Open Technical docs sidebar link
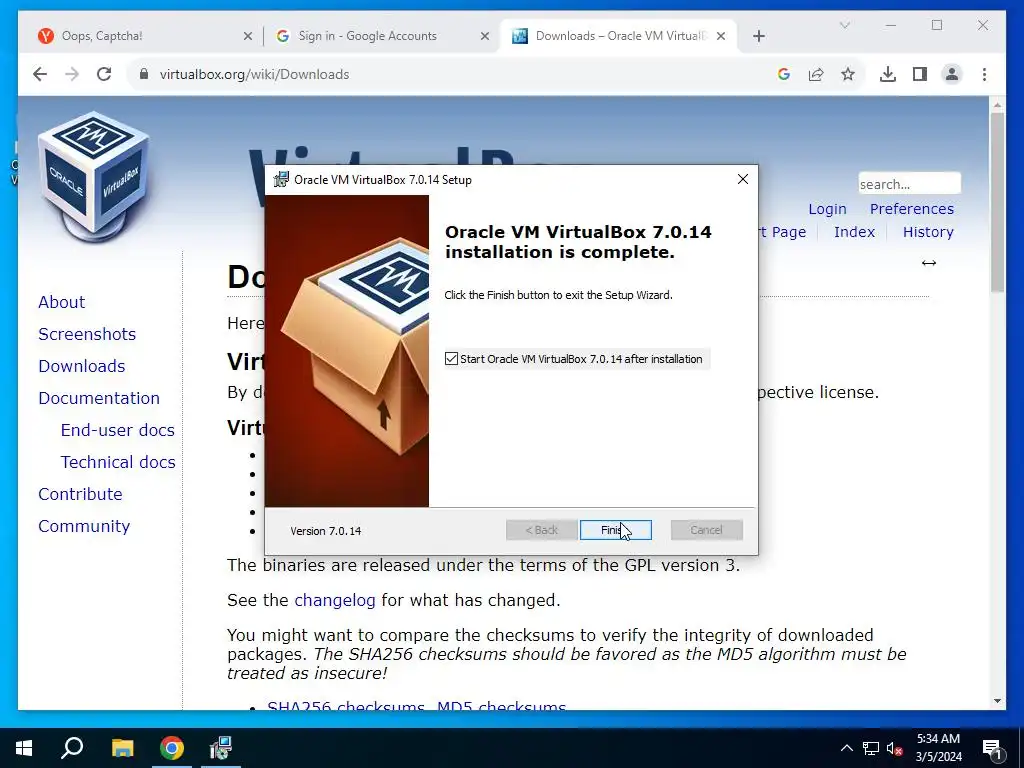Screen dimensions: 1024x768 pos(118,462)
